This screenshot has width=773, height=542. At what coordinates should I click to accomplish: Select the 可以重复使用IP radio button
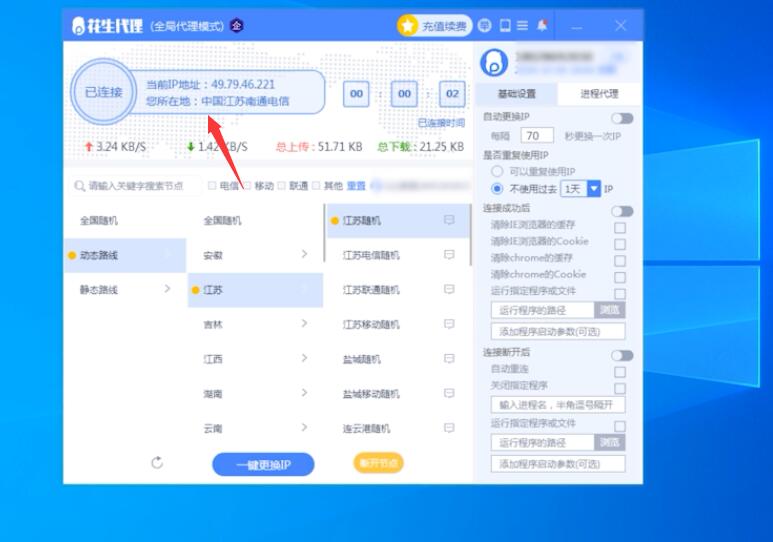point(497,171)
